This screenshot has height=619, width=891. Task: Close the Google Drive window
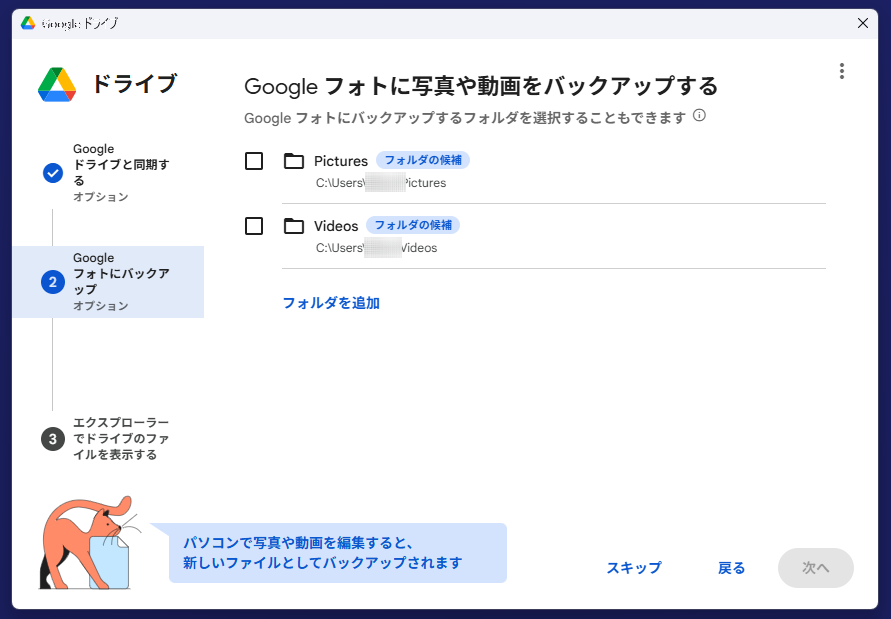863,23
